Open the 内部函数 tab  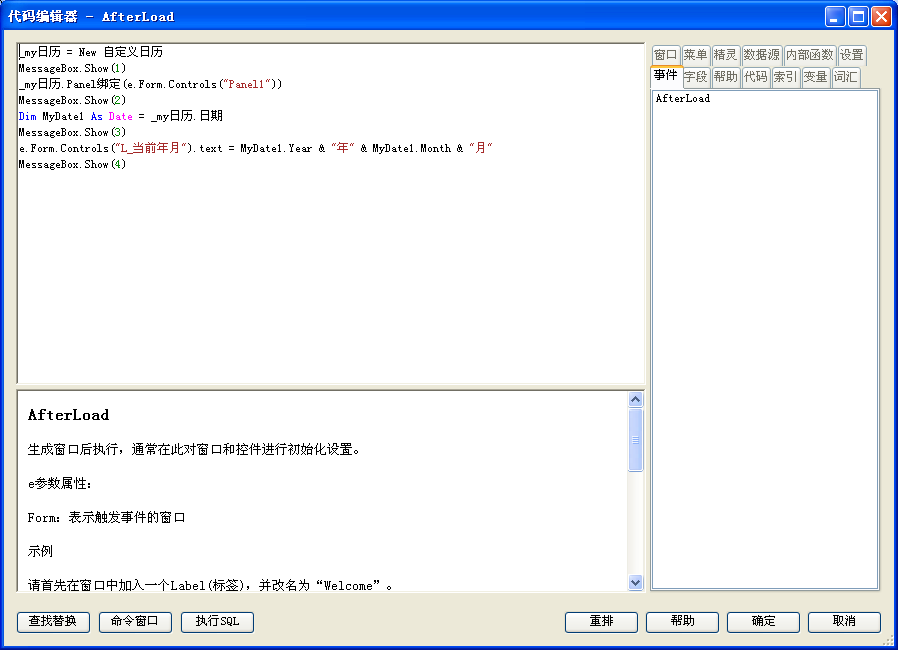(809, 55)
